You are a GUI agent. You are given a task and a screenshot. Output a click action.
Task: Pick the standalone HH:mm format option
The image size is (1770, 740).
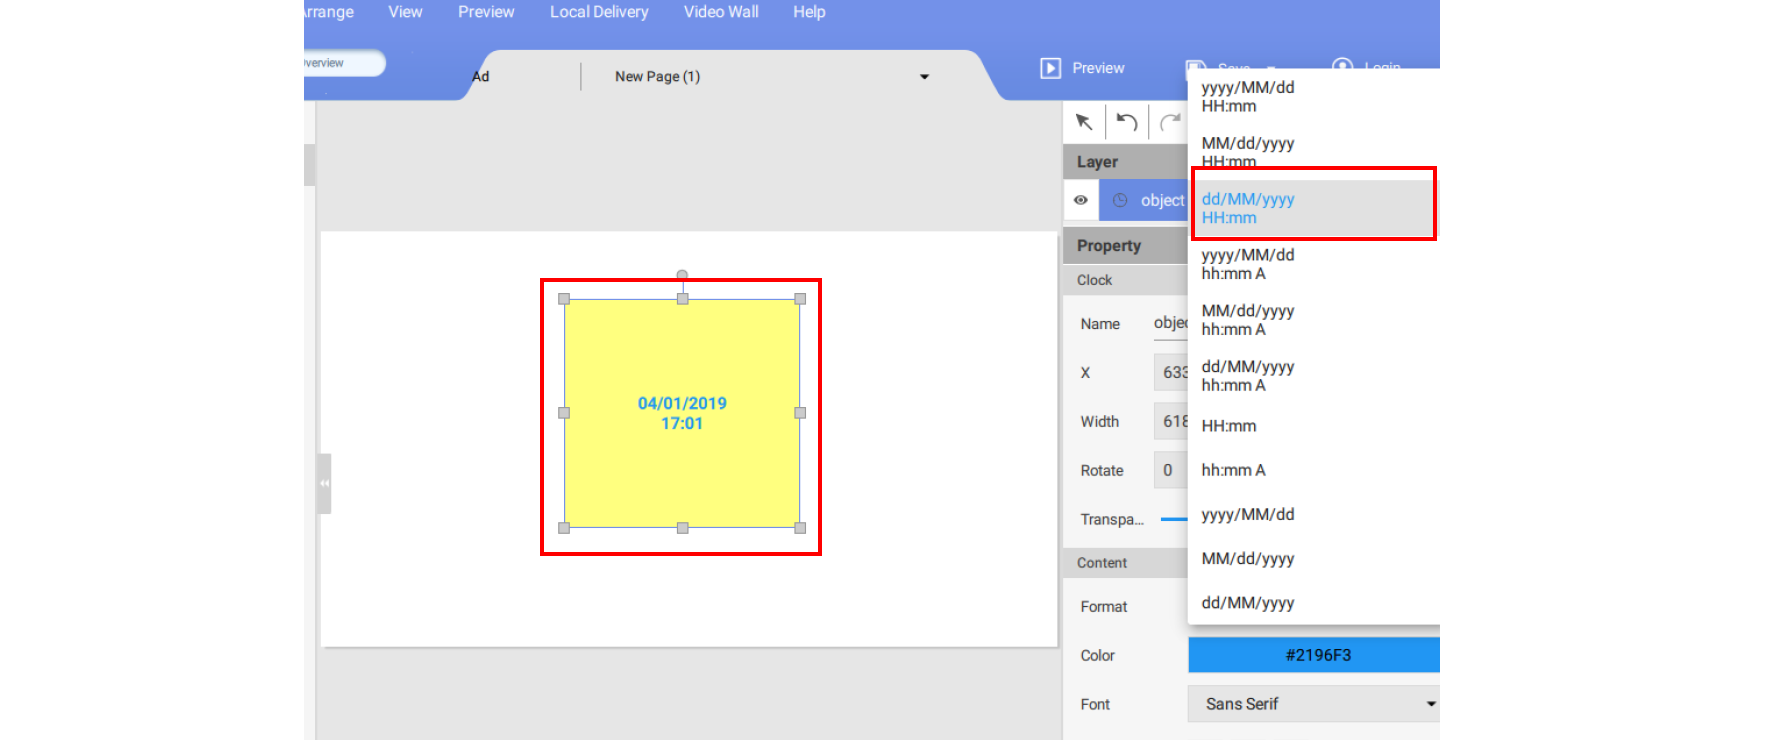pos(1229,426)
